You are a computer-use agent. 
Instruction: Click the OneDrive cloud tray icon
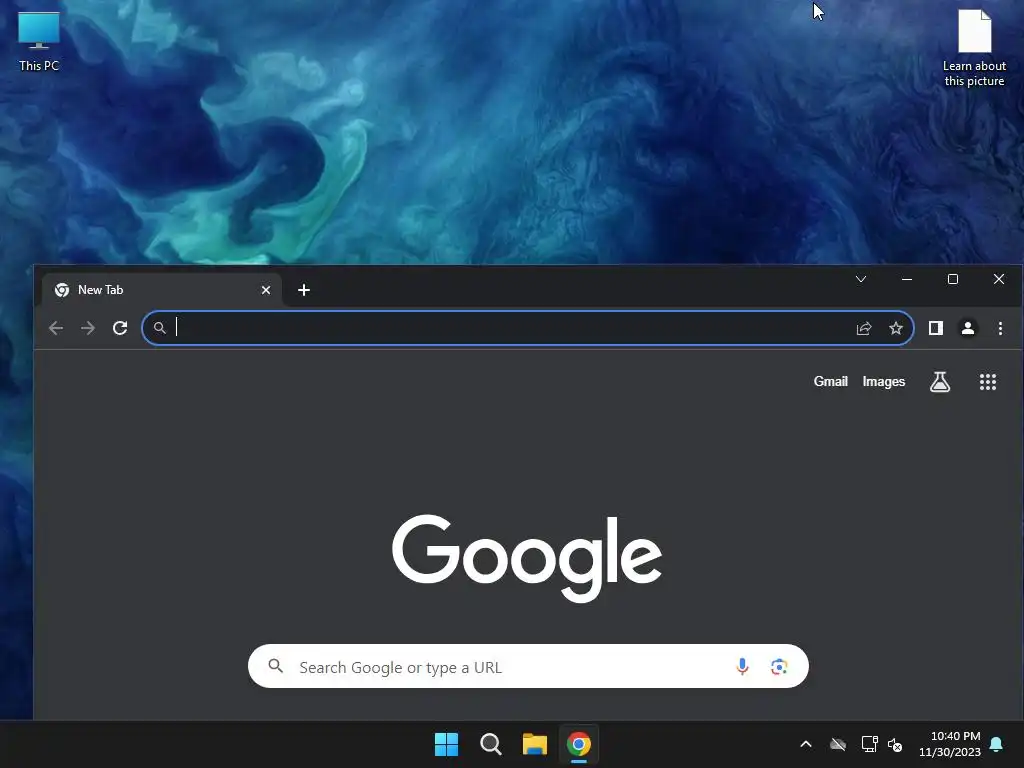tap(838, 744)
